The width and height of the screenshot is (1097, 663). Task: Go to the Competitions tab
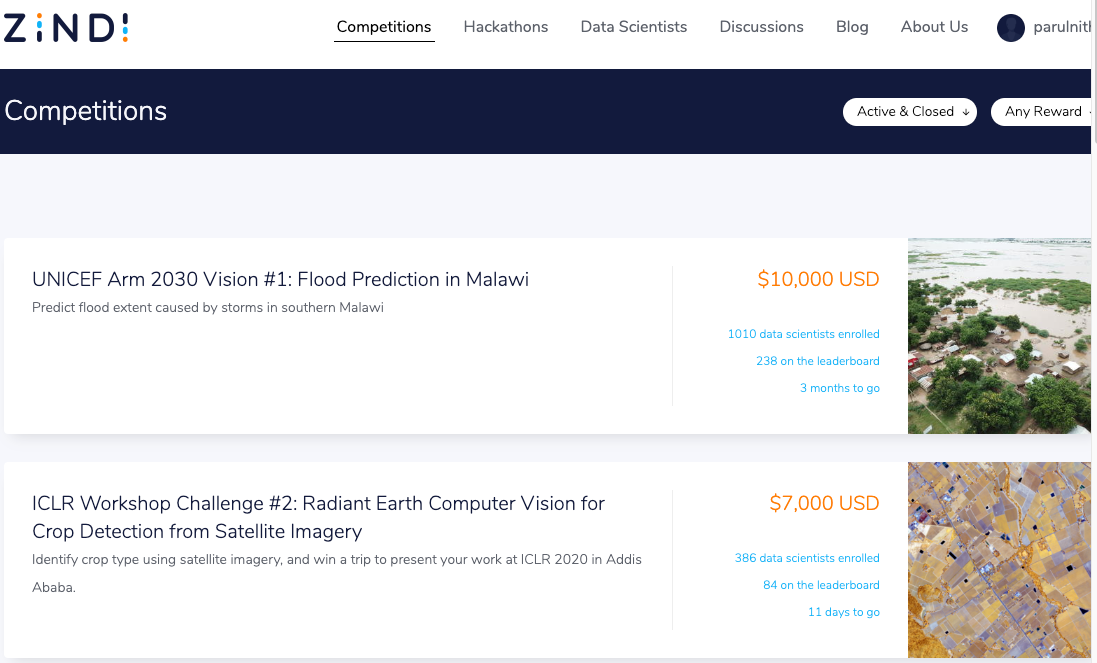pos(384,27)
